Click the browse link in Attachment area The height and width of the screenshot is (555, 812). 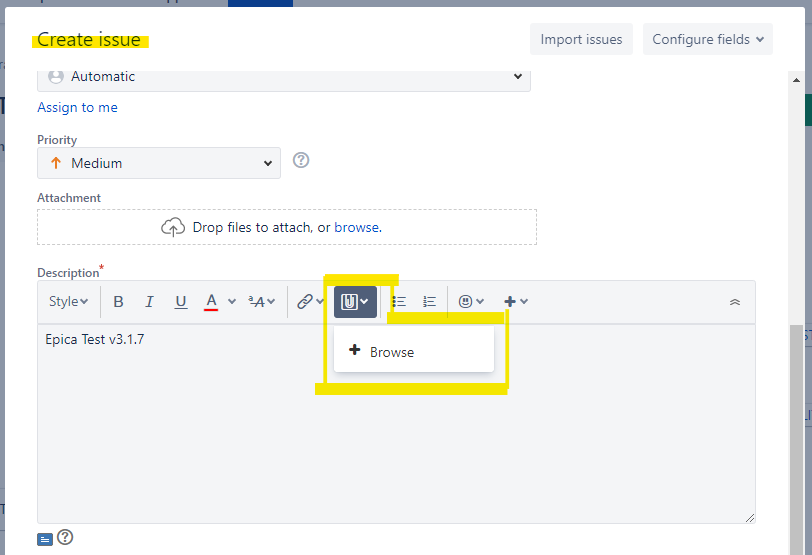click(x=358, y=227)
